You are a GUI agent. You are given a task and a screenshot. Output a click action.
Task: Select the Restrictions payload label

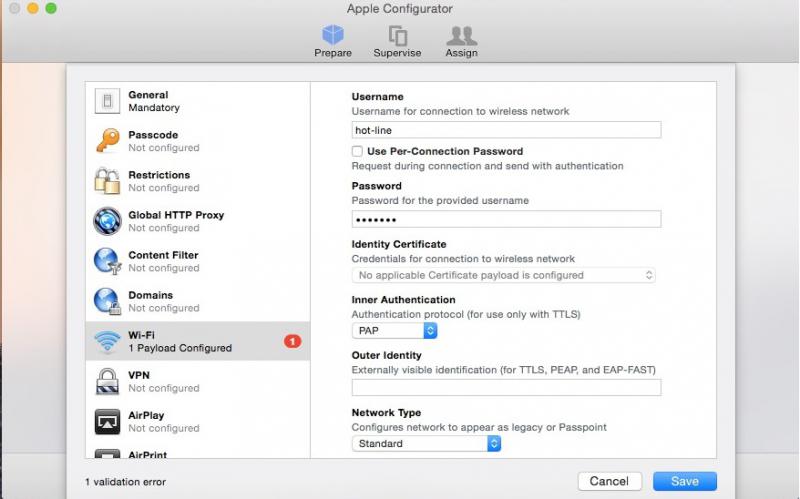[x=159, y=175]
